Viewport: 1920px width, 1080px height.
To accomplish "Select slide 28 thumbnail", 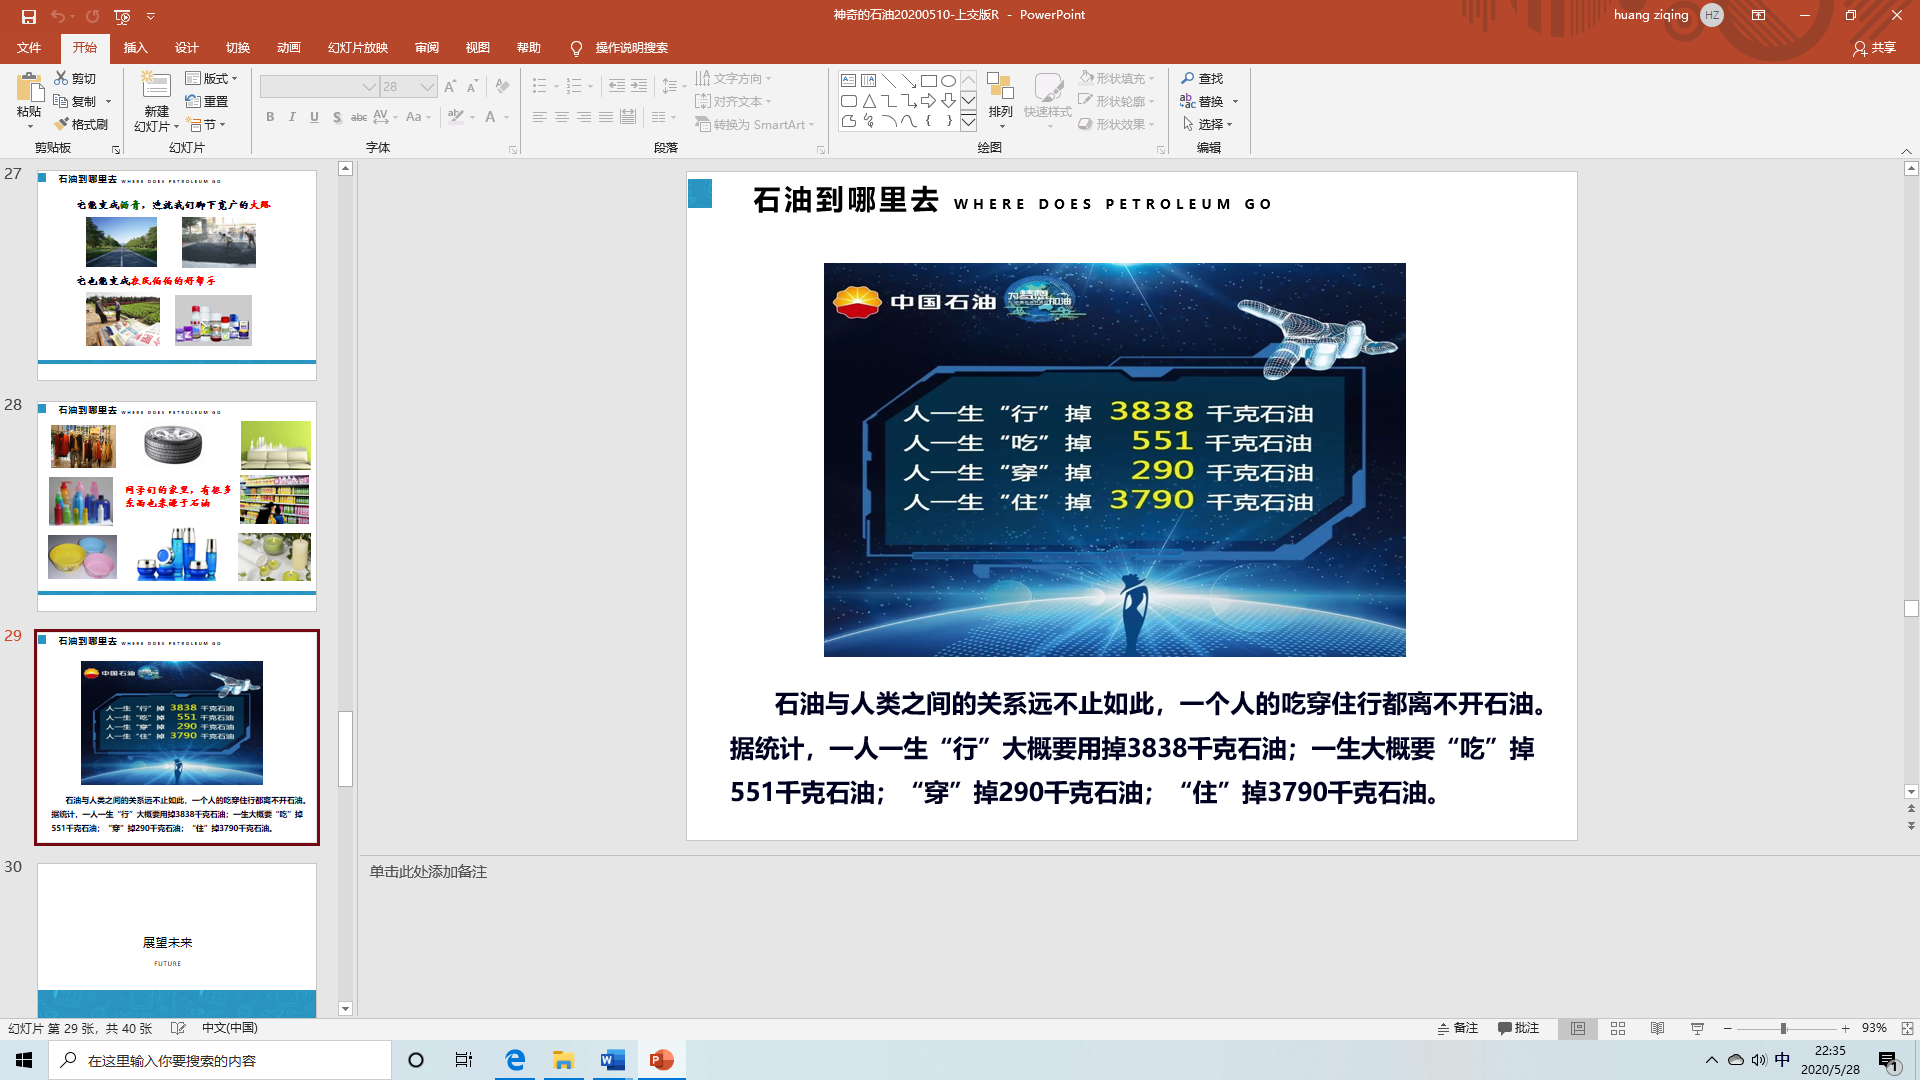I will (x=177, y=506).
